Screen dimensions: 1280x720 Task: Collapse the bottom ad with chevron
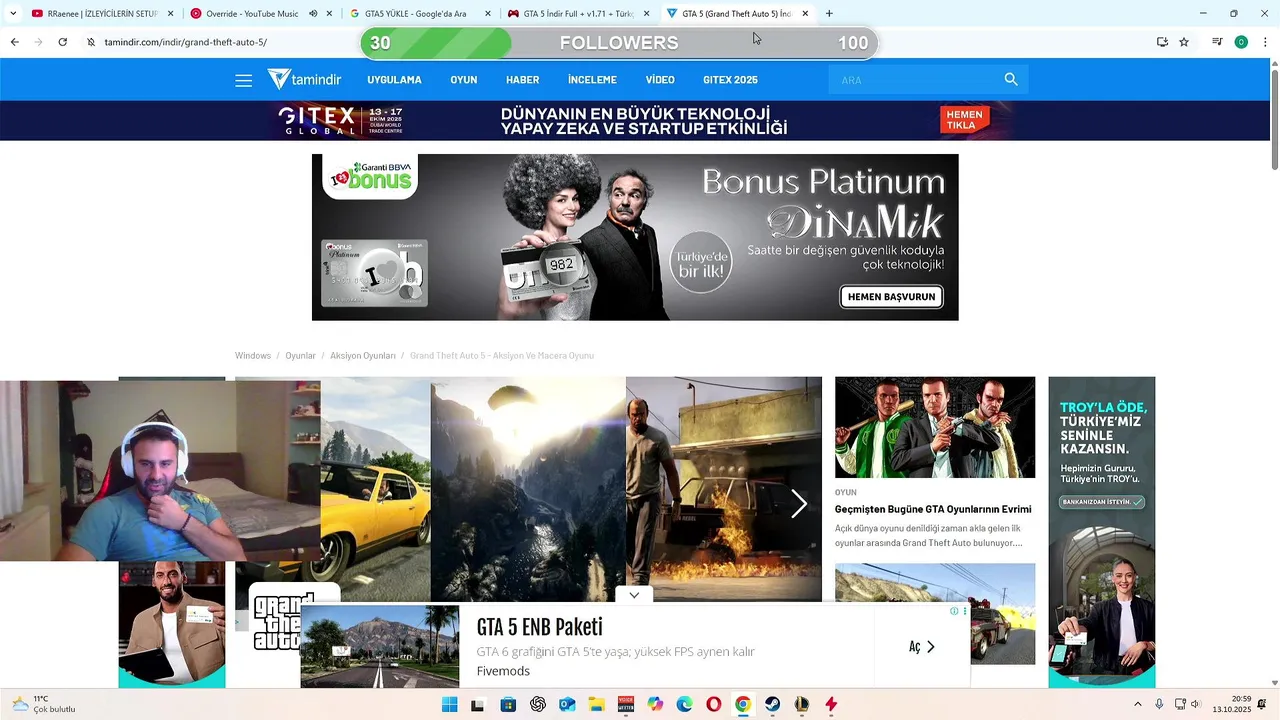(634, 595)
